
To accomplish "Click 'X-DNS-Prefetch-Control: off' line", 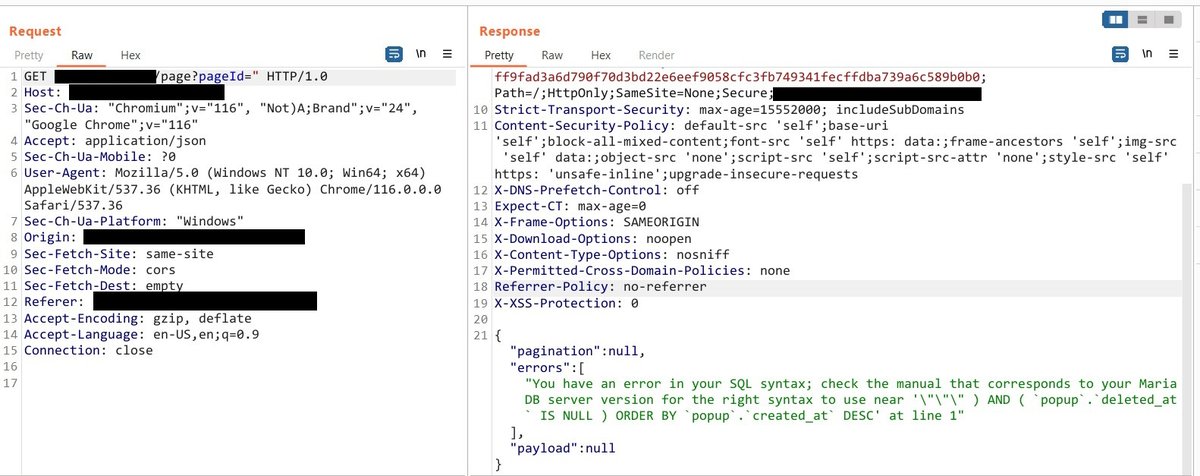I will click(x=597, y=190).
